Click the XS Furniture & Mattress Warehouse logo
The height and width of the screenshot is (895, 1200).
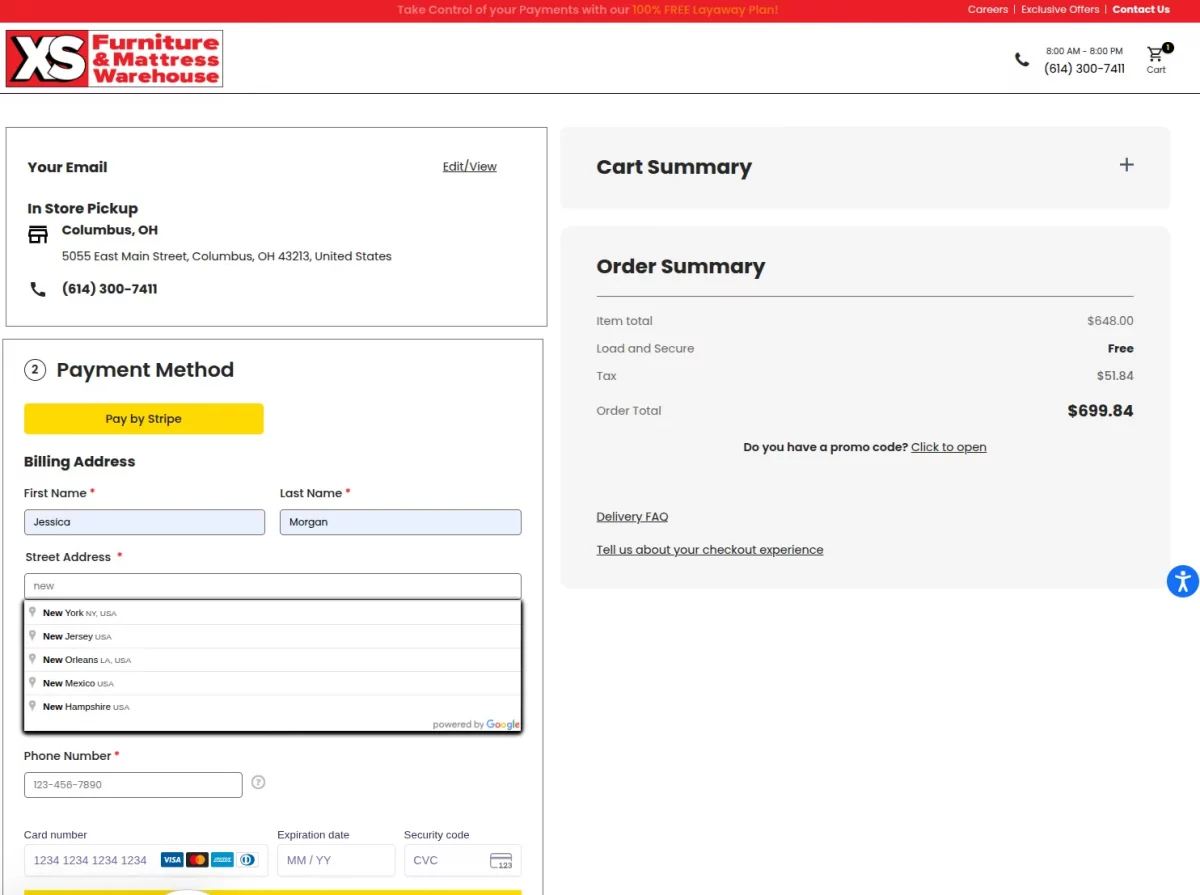113,58
